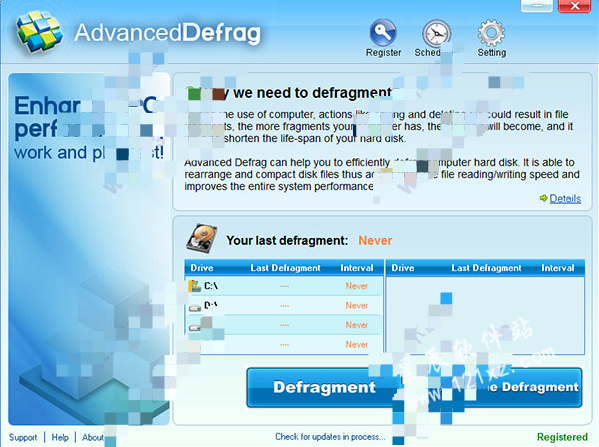Open the Register key icon
Image resolution: width=599 pixels, height=447 pixels.
pyautogui.click(x=383, y=32)
